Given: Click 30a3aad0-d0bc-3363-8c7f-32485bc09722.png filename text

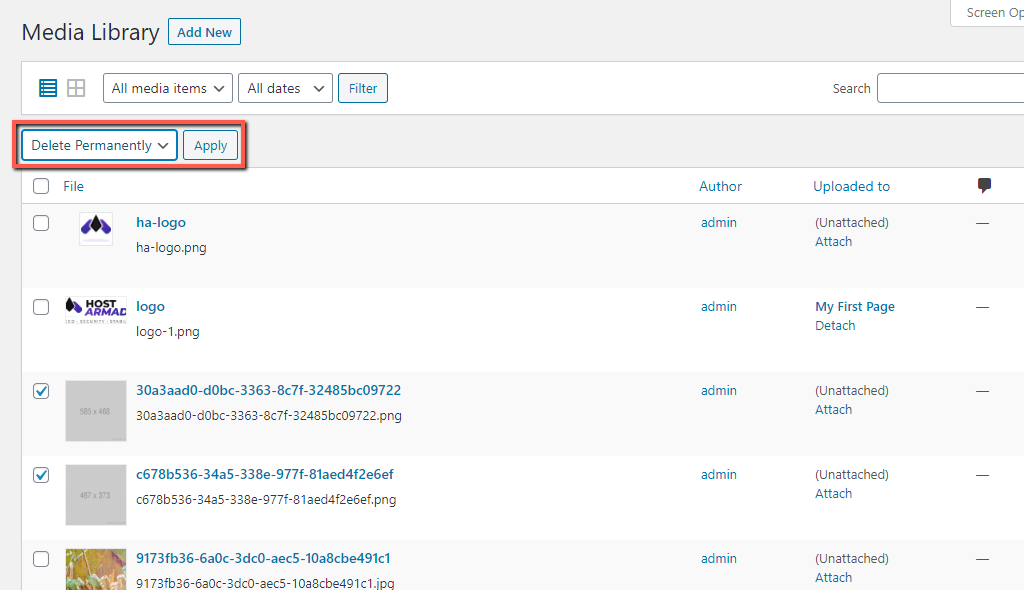Looking at the screenshot, I should [268, 416].
